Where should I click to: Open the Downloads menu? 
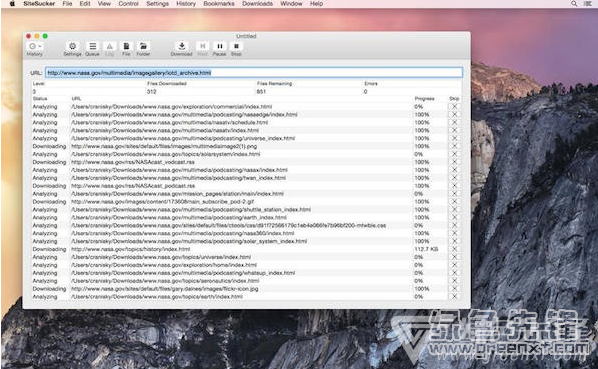tap(257, 3)
